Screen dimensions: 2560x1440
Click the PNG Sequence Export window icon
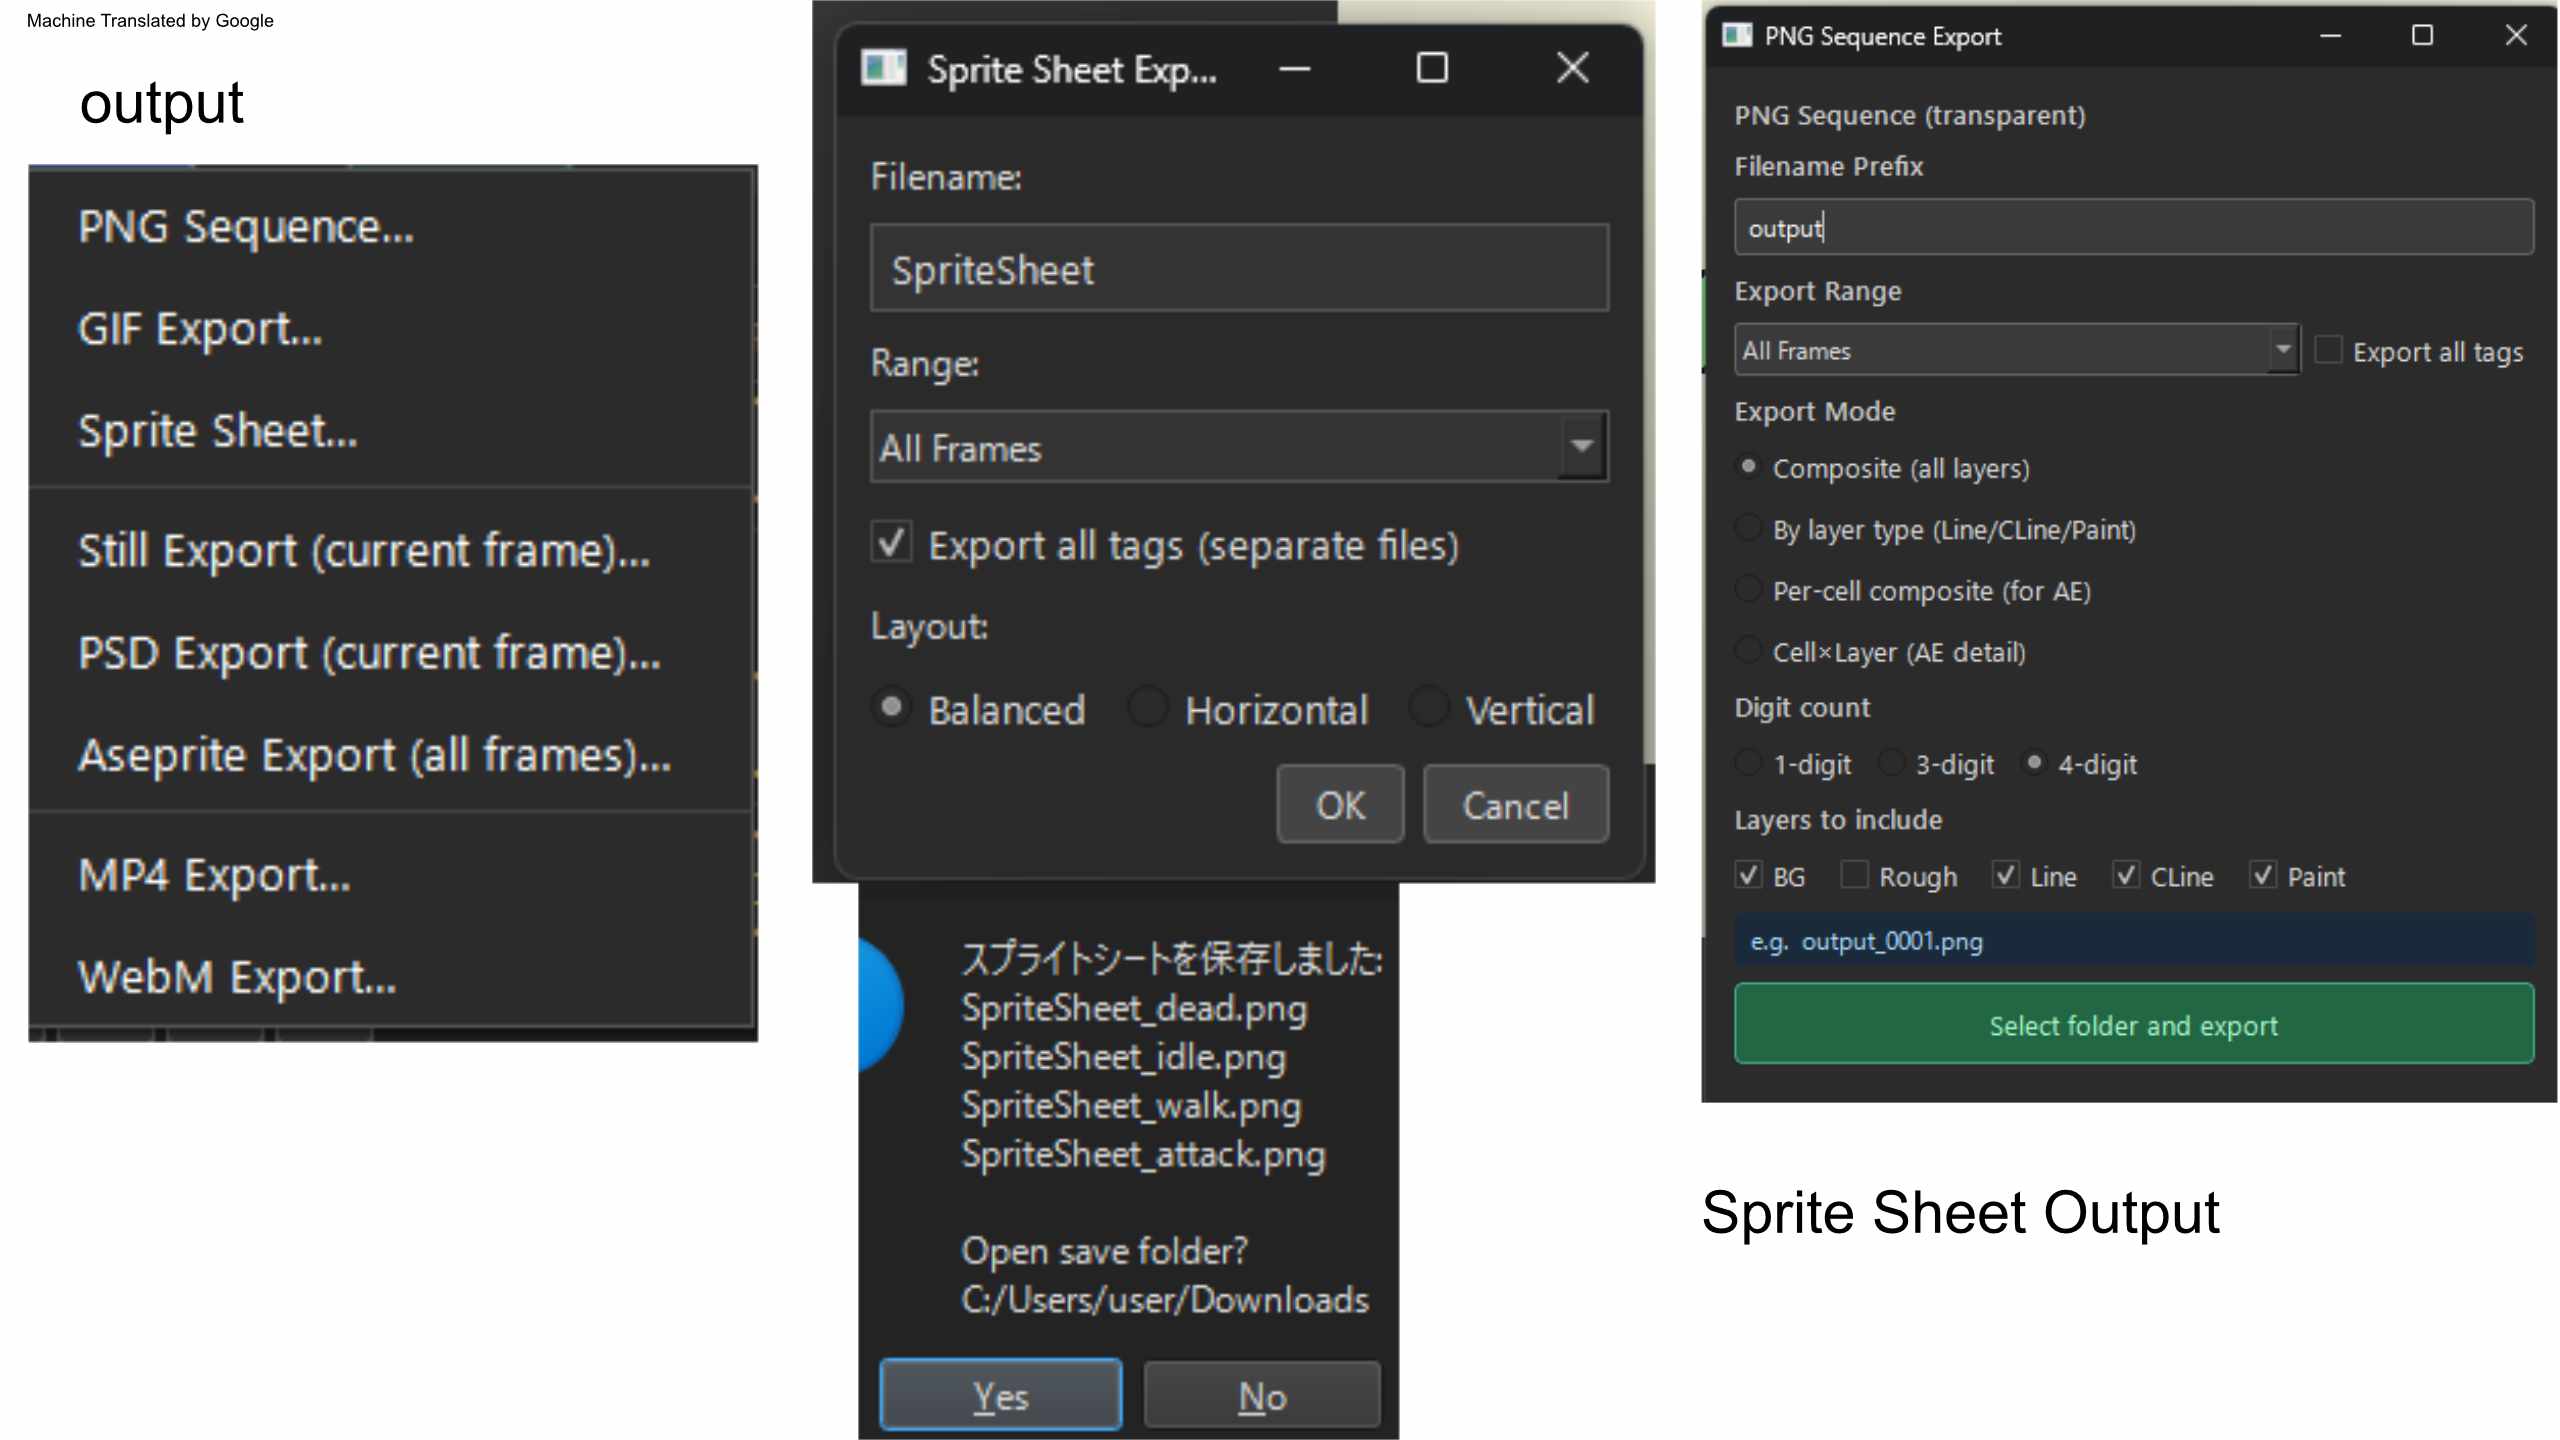[x=1737, y=36]
